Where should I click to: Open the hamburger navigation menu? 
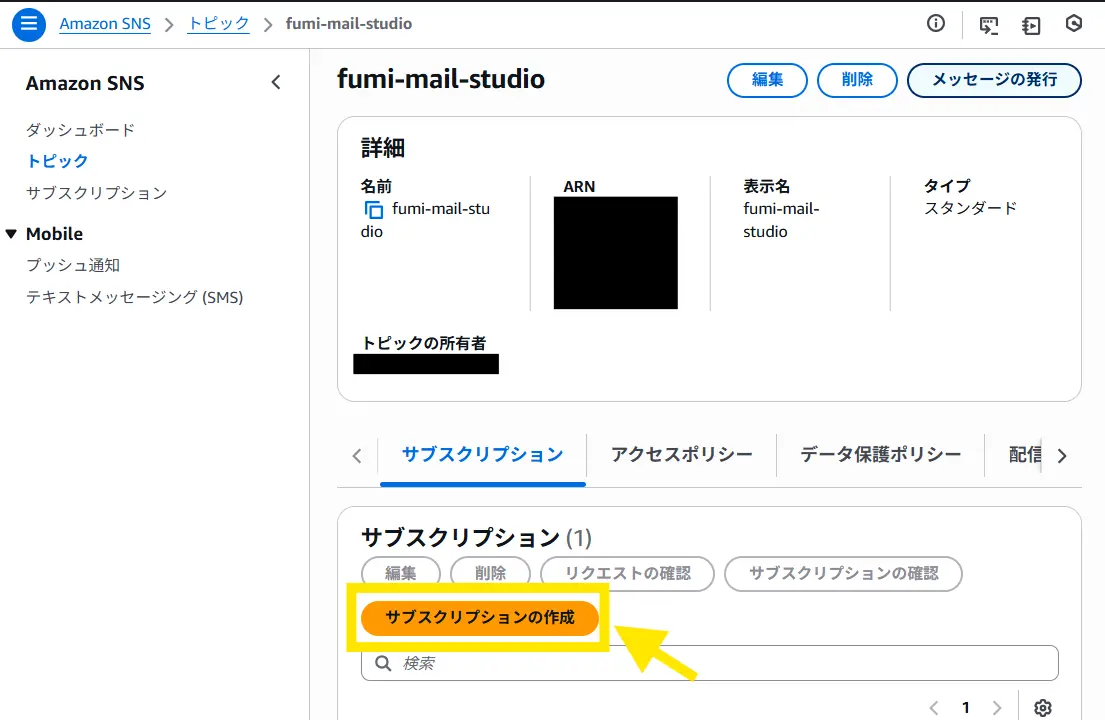(x=29, y=24)
